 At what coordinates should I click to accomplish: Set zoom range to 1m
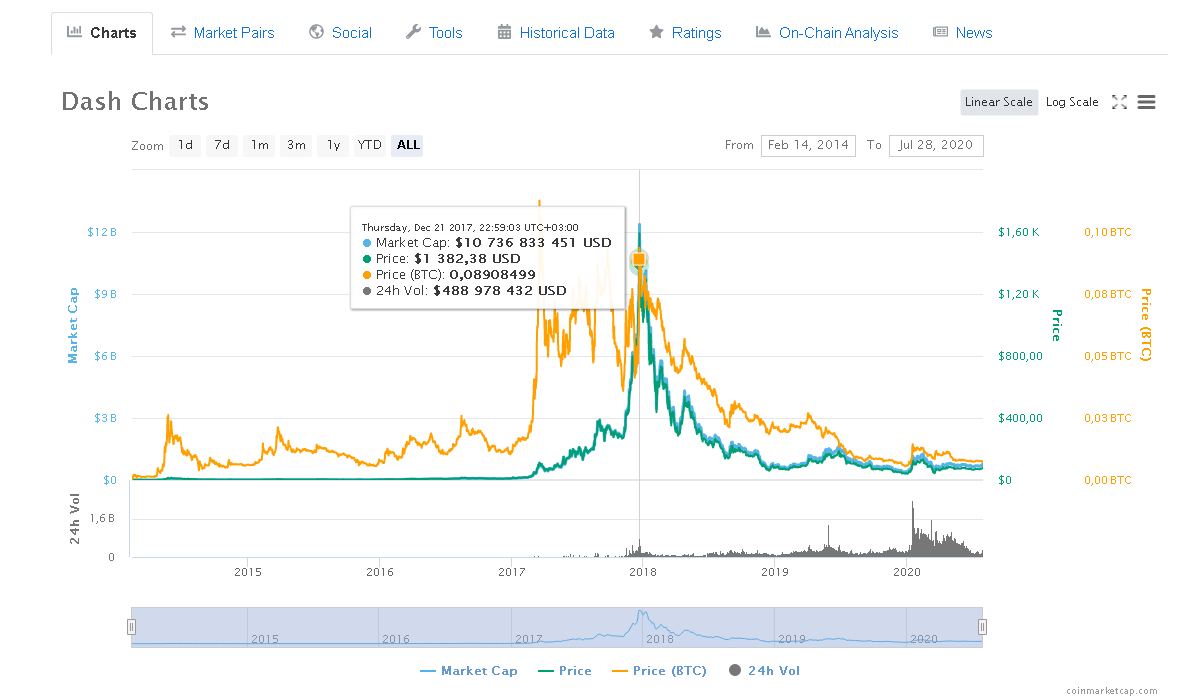260,145
